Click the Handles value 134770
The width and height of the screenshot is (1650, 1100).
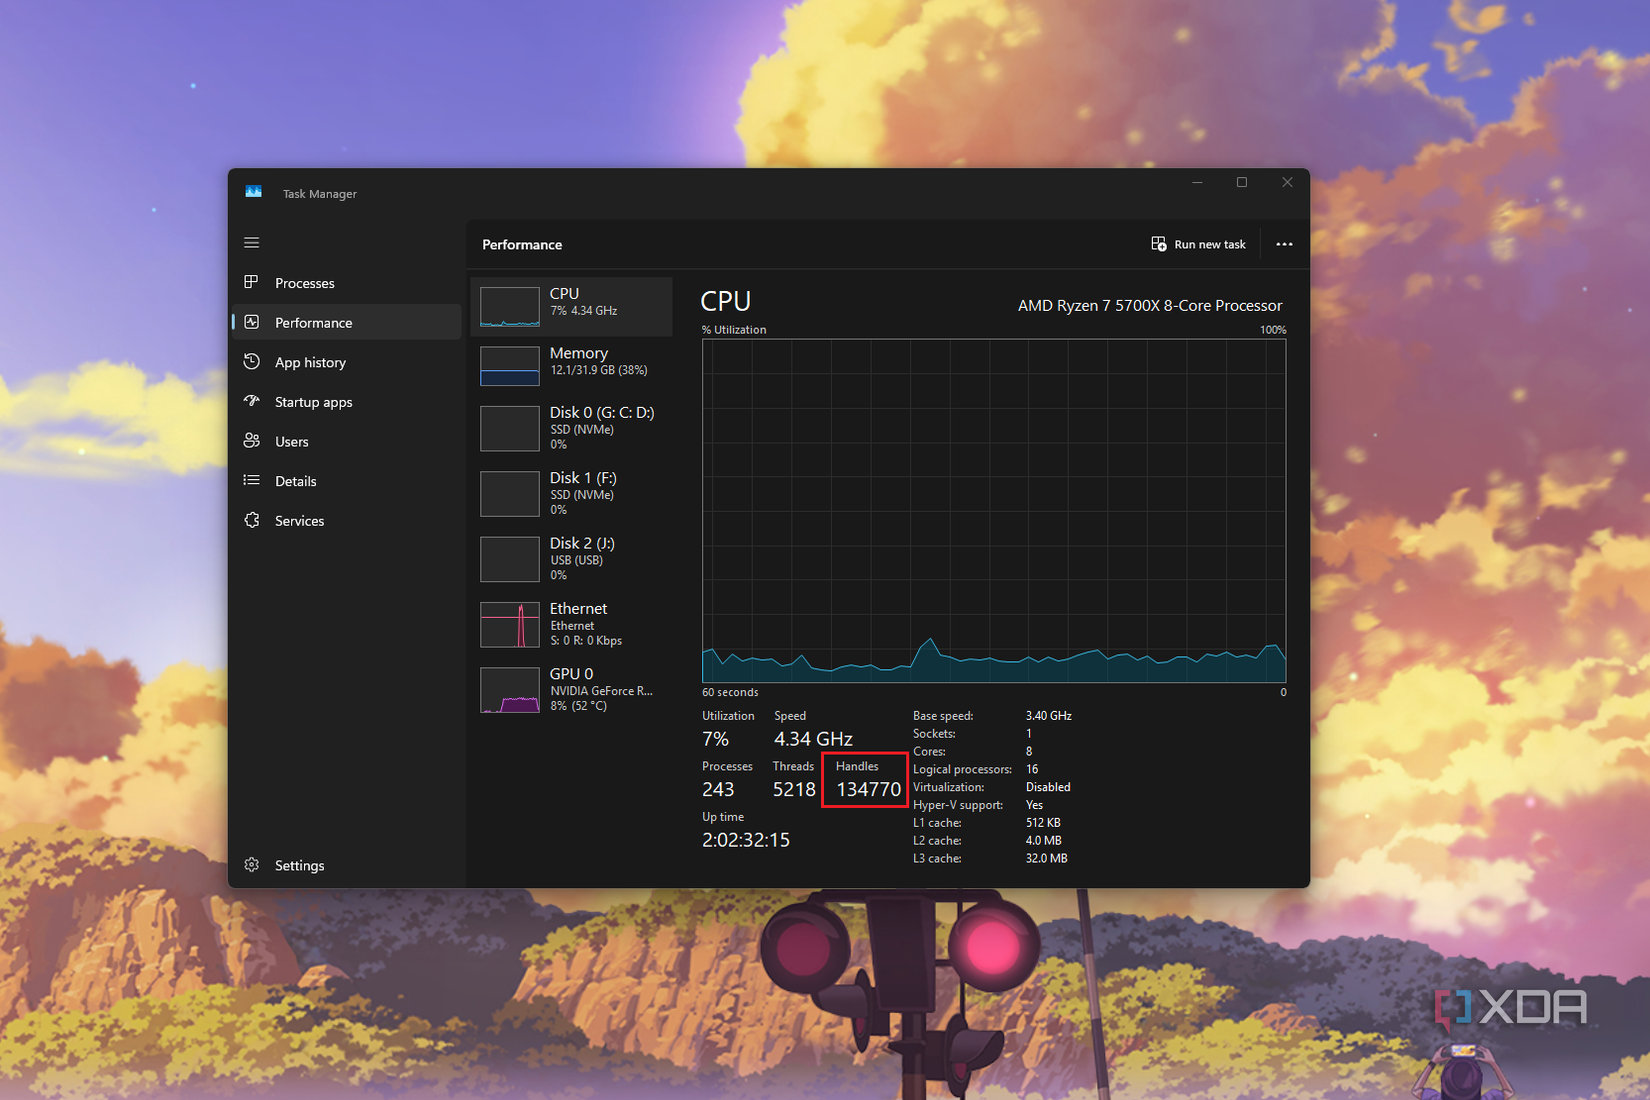pos(868,789)
